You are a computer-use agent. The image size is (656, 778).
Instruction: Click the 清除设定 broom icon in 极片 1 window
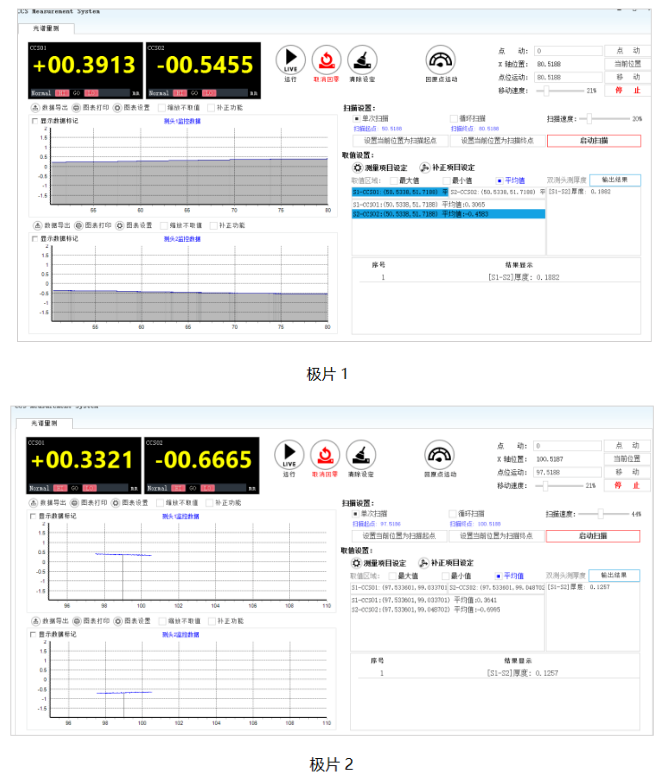click(x=362, y=60)
